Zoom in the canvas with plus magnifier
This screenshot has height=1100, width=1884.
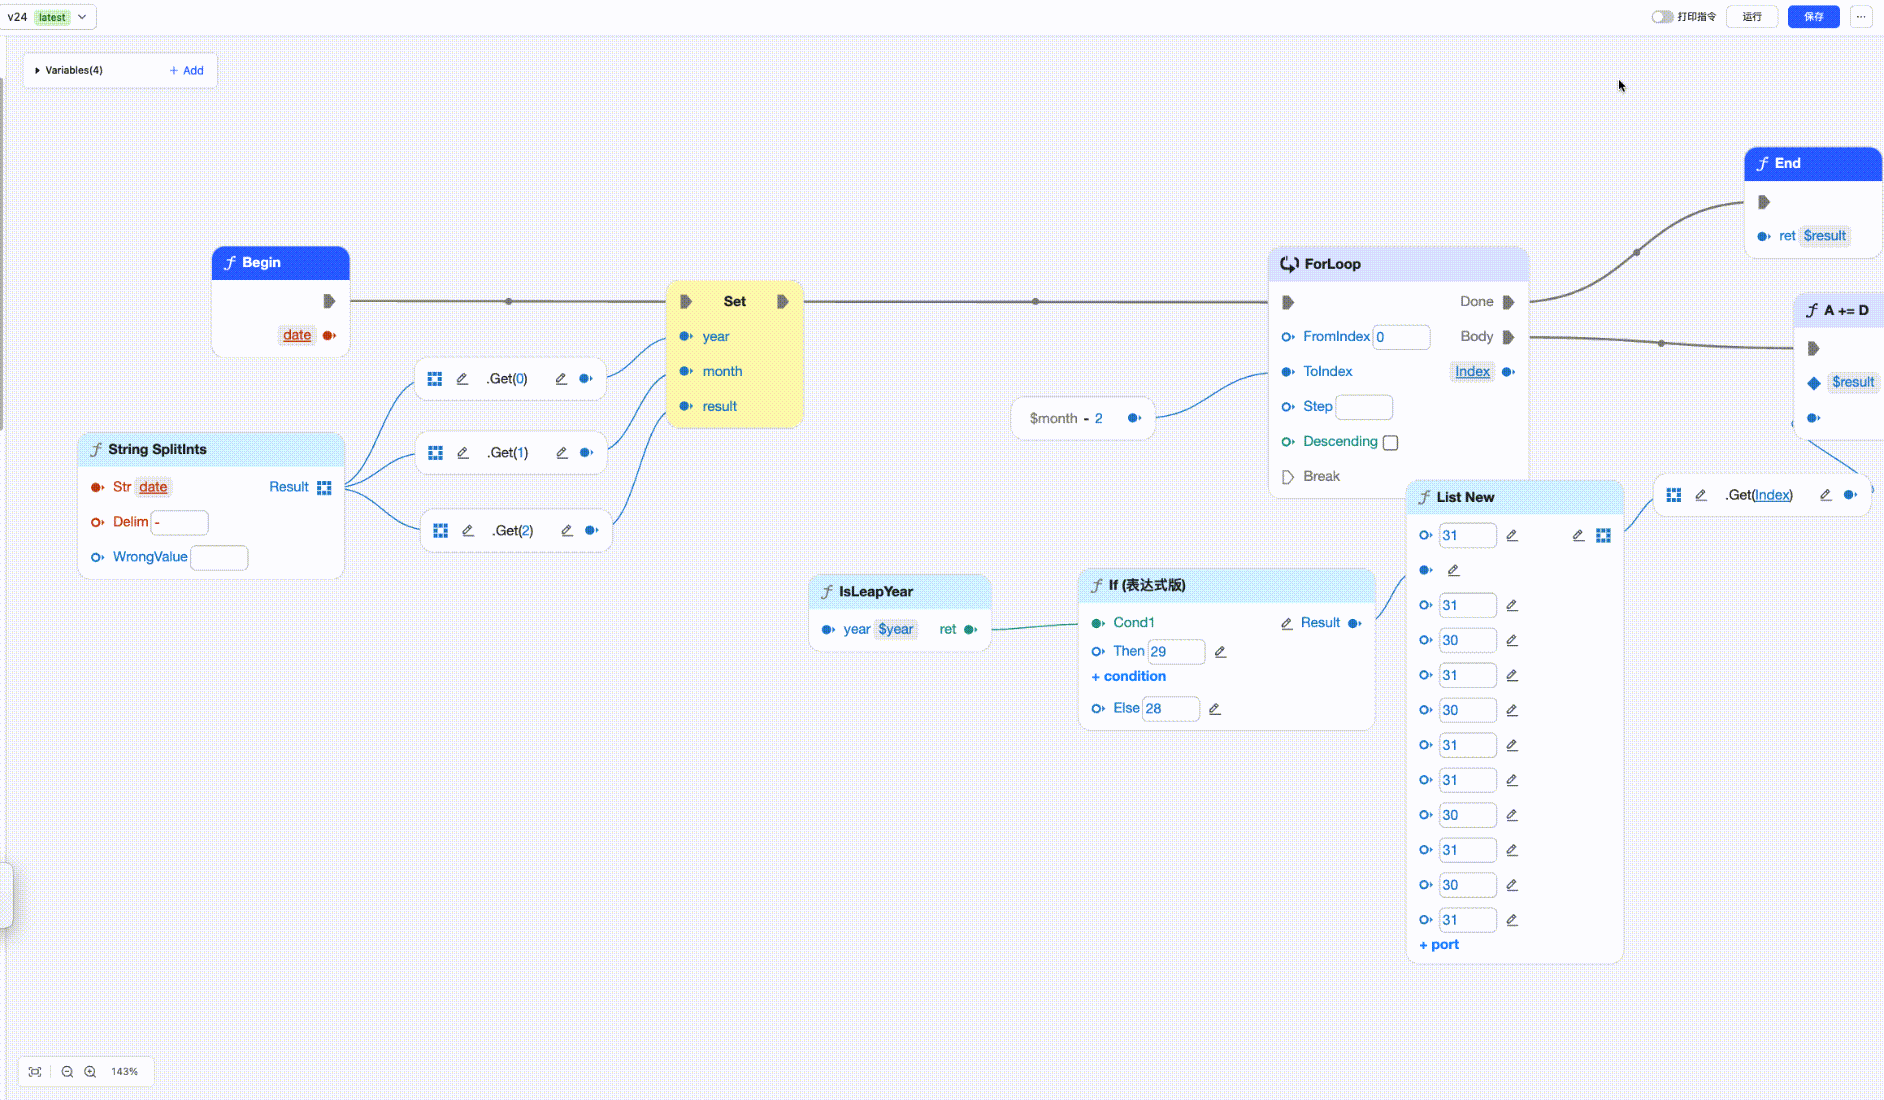(x=90, y=1071)
